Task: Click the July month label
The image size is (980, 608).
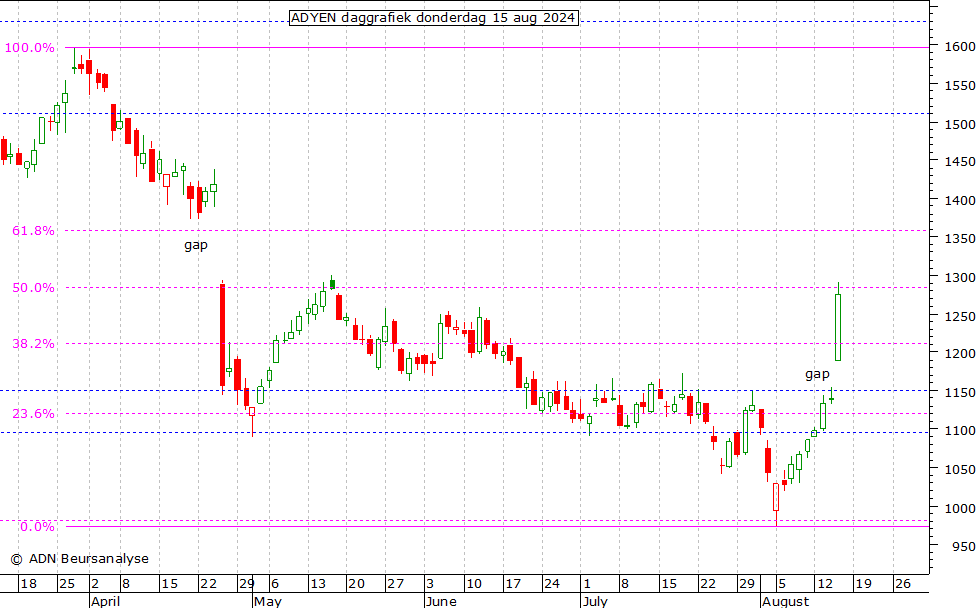Action: click(x=594, y=601)
